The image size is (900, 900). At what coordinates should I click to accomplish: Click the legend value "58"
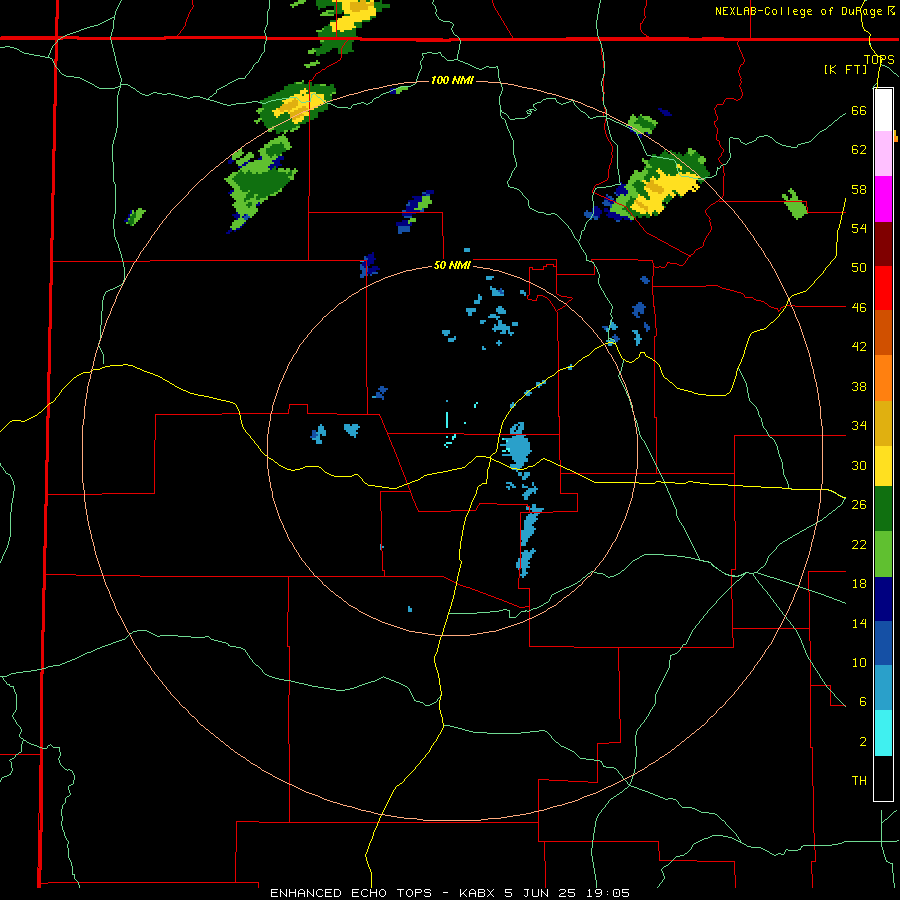click(859, 189)
